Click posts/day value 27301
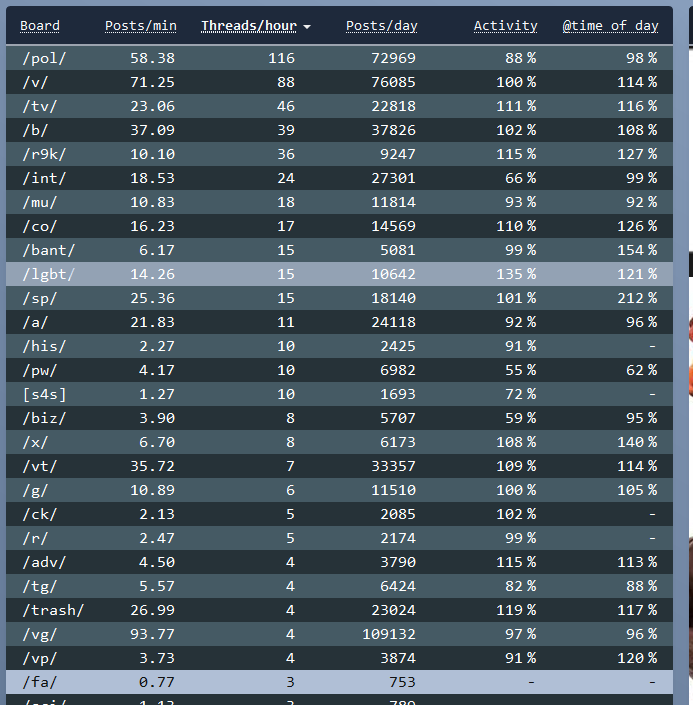The image size is (693, 705). tap(393, 178)
